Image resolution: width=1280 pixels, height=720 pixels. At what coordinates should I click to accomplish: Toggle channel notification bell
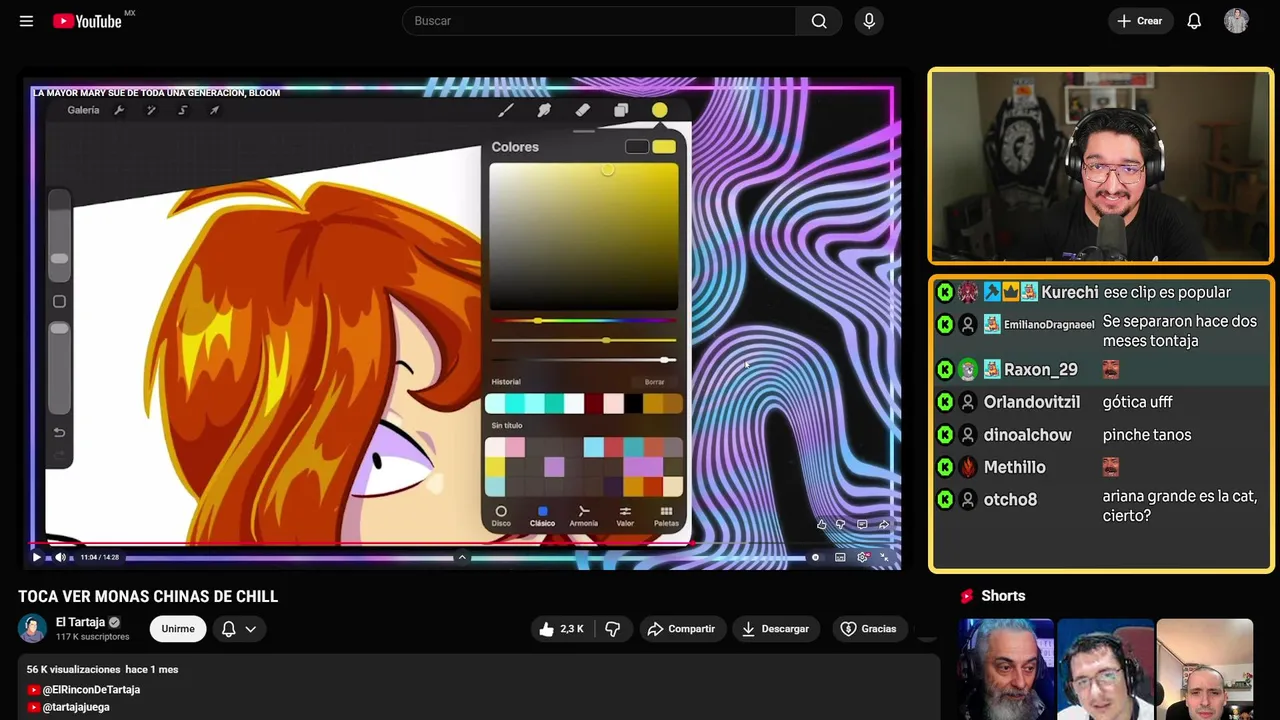coord(228,629)
